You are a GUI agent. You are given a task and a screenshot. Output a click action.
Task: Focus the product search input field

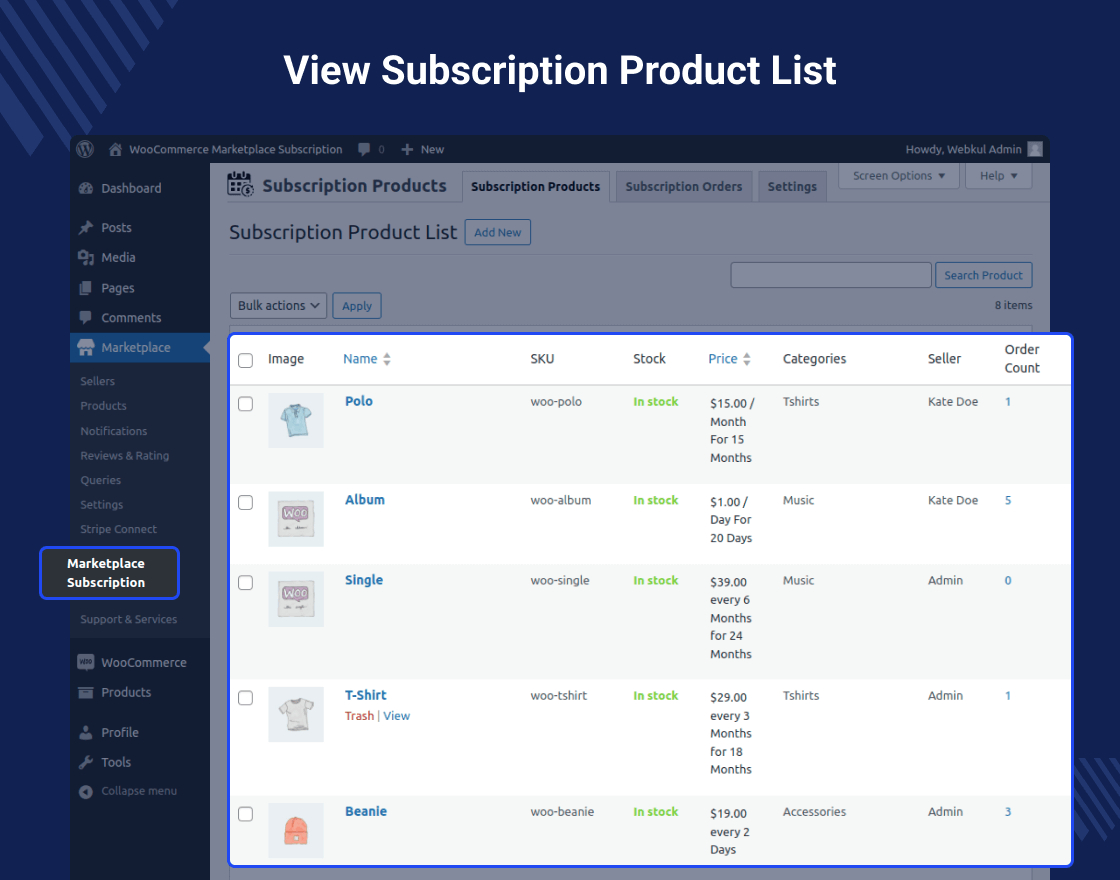point(831,275)
